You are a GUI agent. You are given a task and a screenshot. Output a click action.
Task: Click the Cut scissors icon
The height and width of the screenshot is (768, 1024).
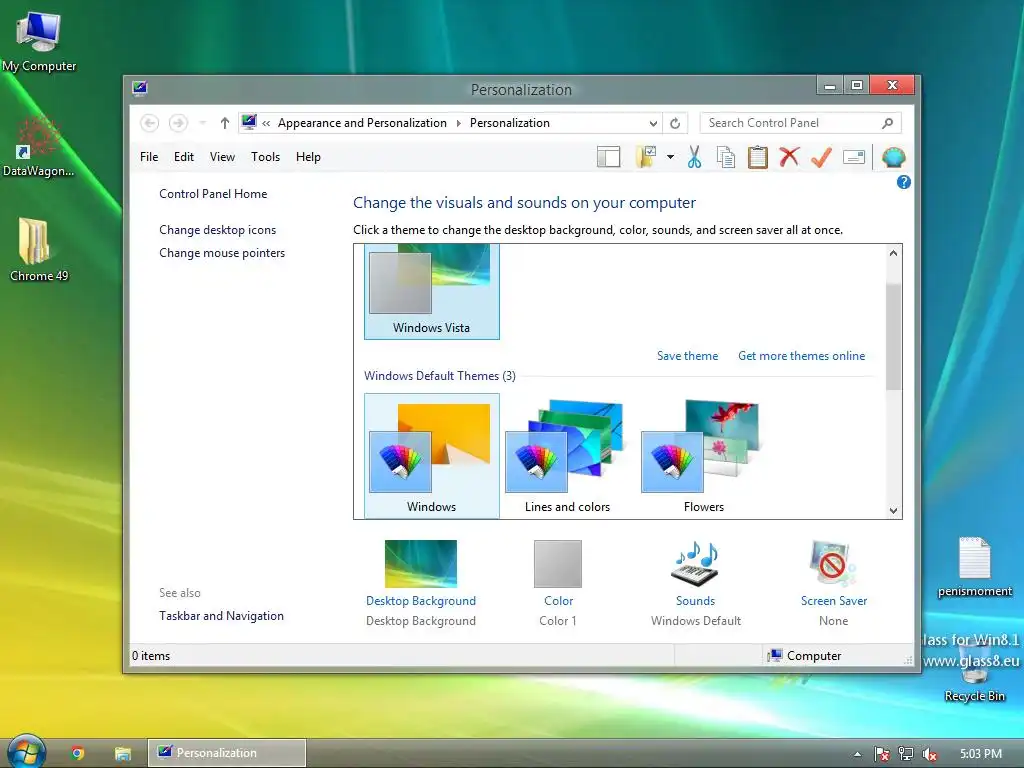(x=694, y=157)
